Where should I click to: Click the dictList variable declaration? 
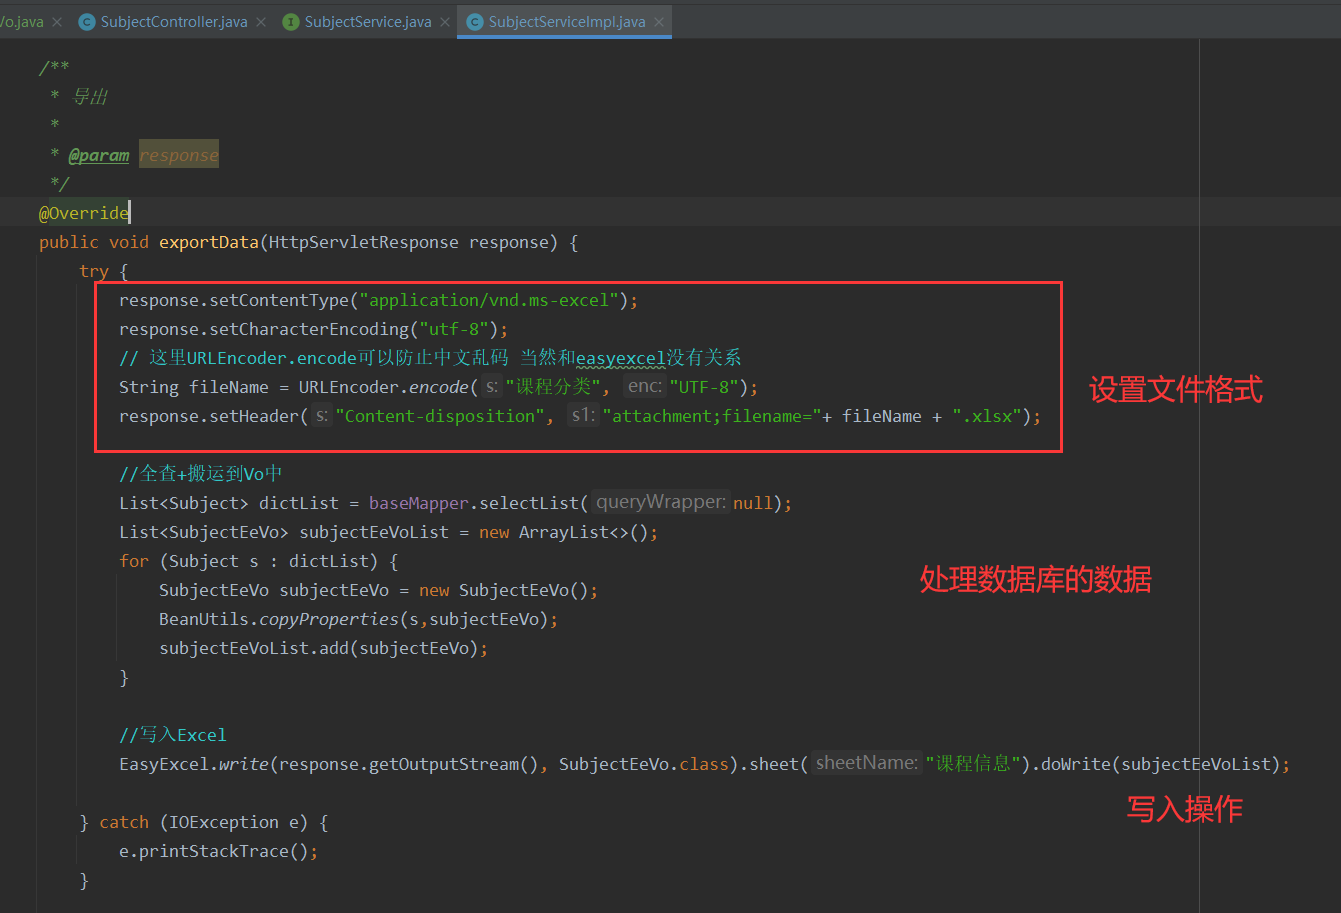pyautogui.click(x=299, y=503)
